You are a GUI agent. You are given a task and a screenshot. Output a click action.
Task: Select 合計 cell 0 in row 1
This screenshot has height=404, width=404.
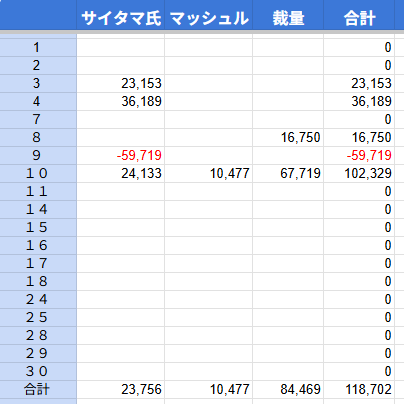(359, 47)
